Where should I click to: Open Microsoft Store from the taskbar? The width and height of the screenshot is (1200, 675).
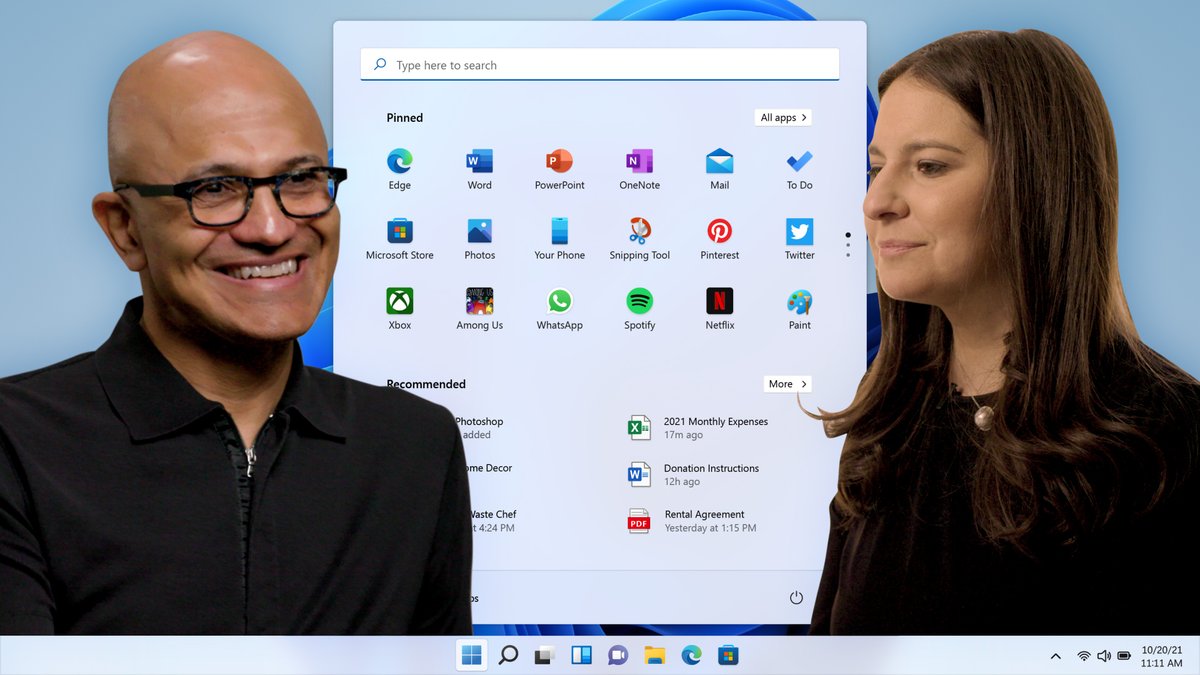click(x=728, y=655)
